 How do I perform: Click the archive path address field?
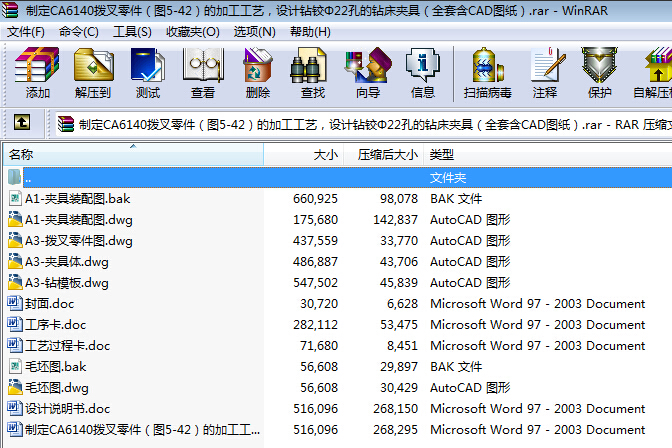[x=363, y=124]
